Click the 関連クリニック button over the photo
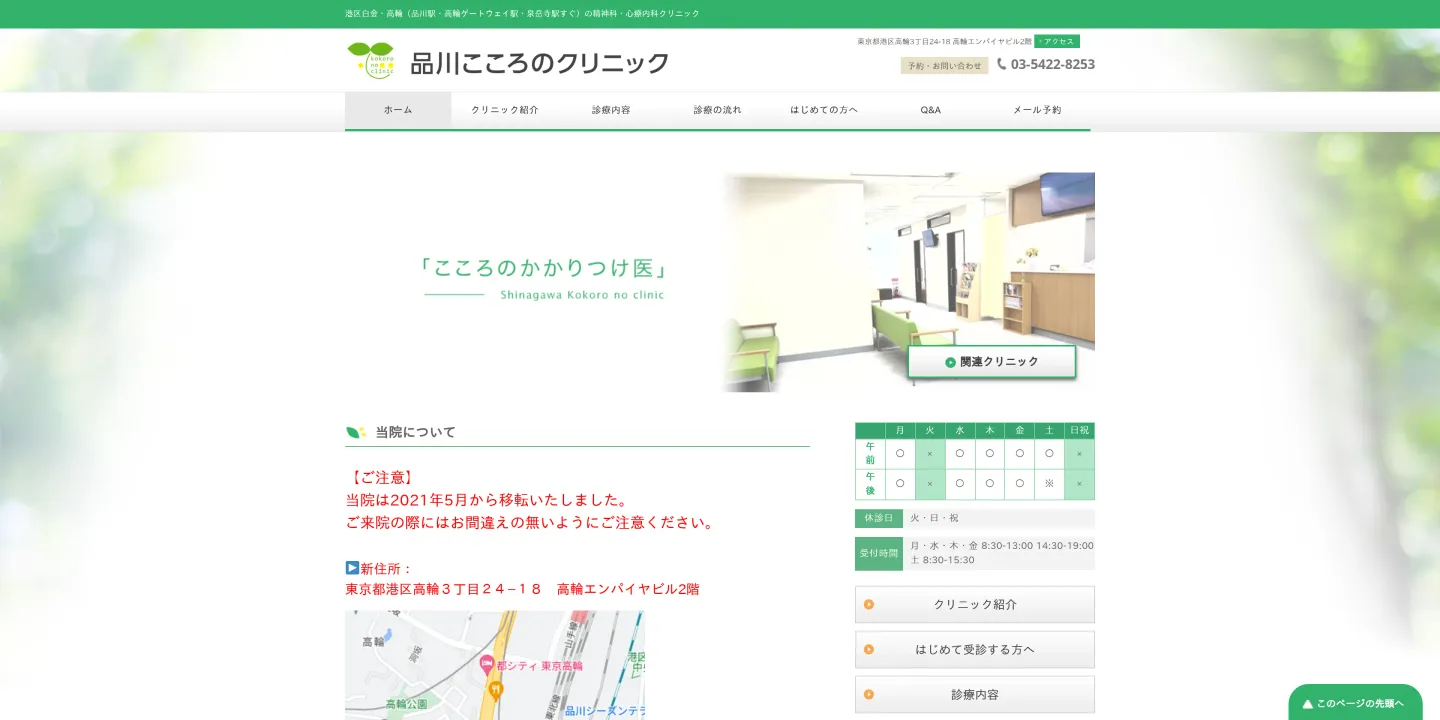 click(991, 362)
